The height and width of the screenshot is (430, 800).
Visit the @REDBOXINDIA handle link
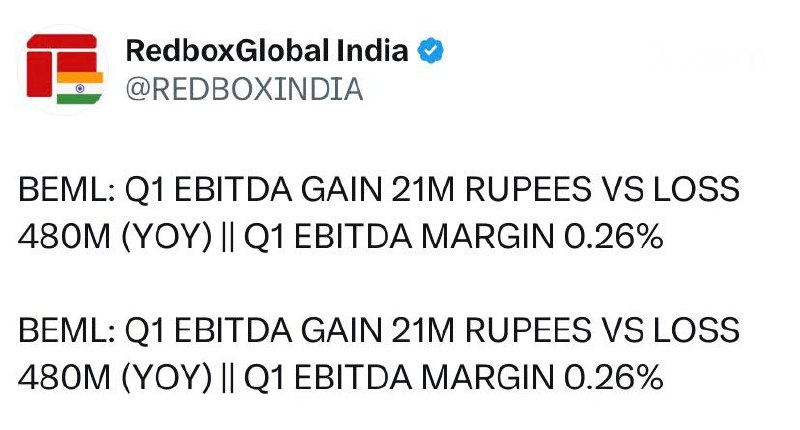[x=244, y=89]
